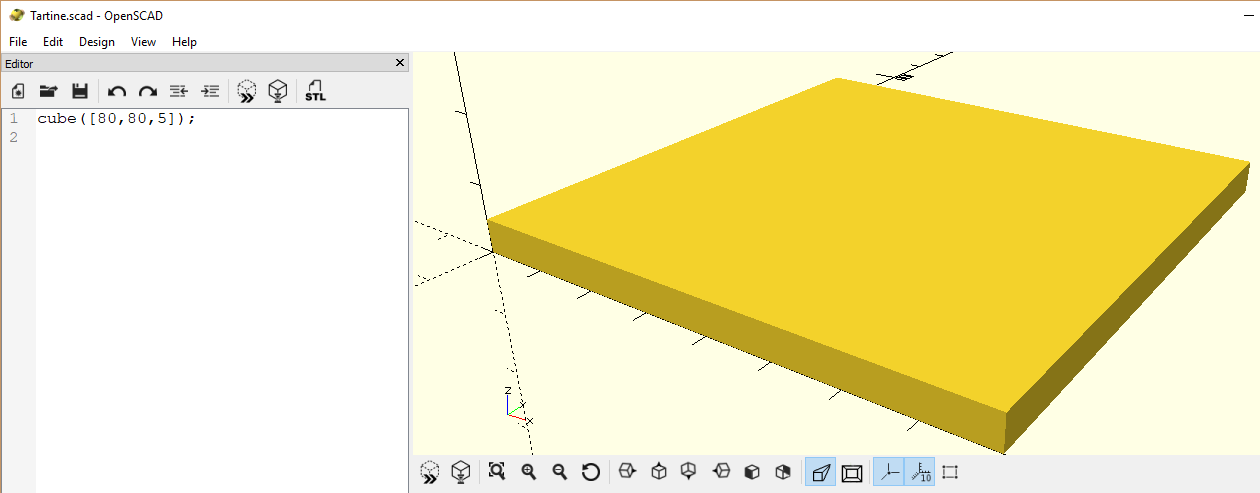This screenshot has height=493, width=1260.
Task: Toggle scale markers on the axes
Action: [919, 472]
